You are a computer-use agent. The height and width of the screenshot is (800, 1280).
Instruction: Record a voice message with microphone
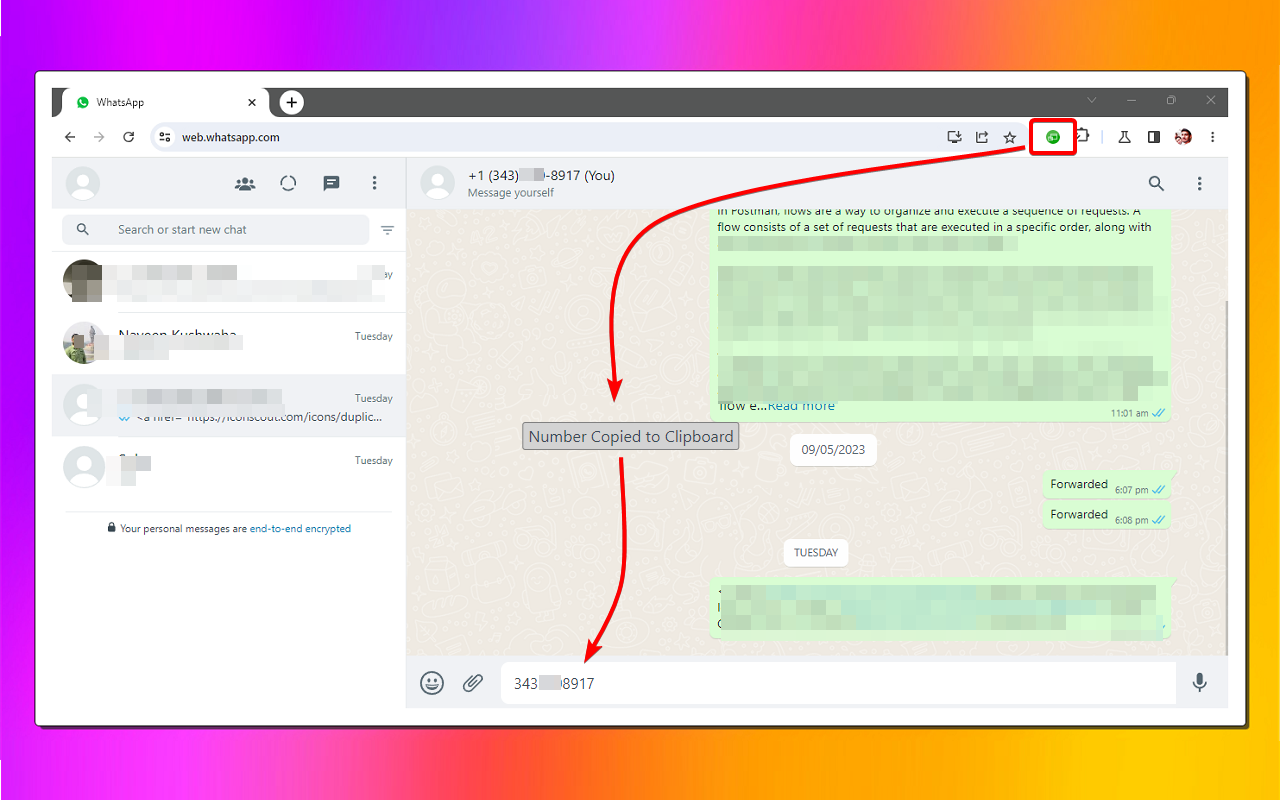[x=1199, y=684]
